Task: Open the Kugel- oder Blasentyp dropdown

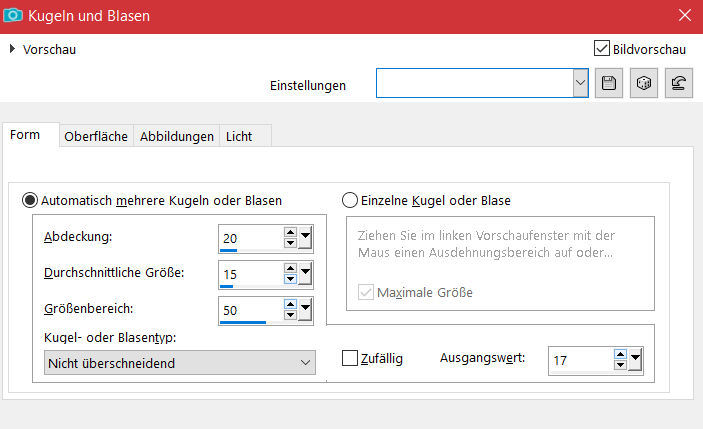Action: tap(180, 363)
